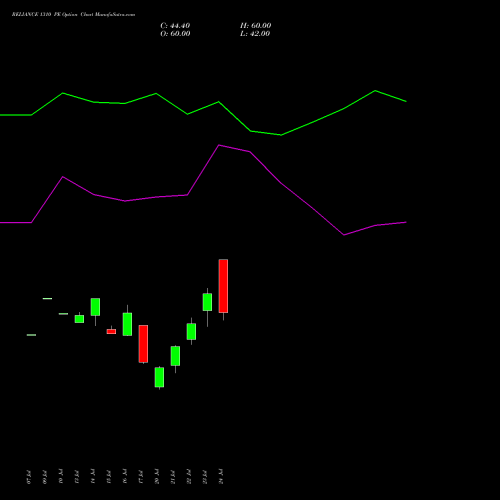Screen dimensions: 500x500
Task: Select the small red candle above 15 Jul
Action: (x=111, y=331)
